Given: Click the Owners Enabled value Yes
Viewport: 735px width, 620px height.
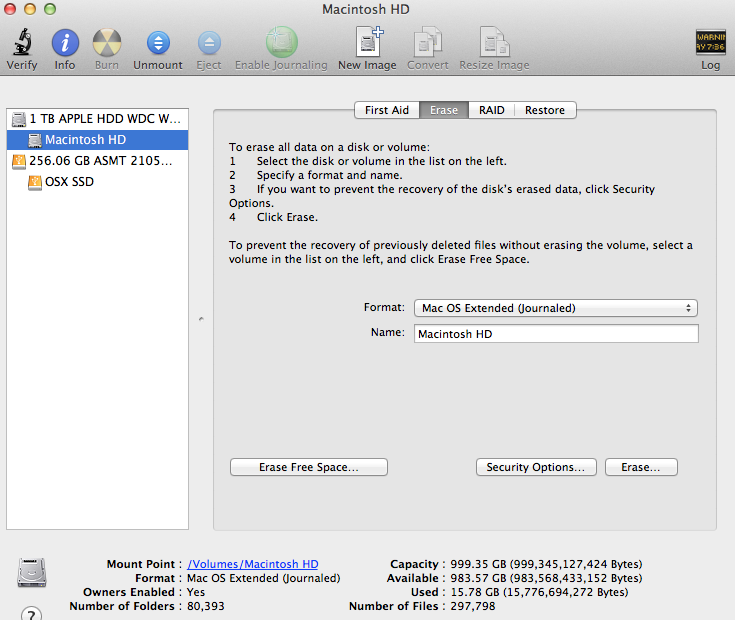Looking at the screenshot, I should 196,592.
